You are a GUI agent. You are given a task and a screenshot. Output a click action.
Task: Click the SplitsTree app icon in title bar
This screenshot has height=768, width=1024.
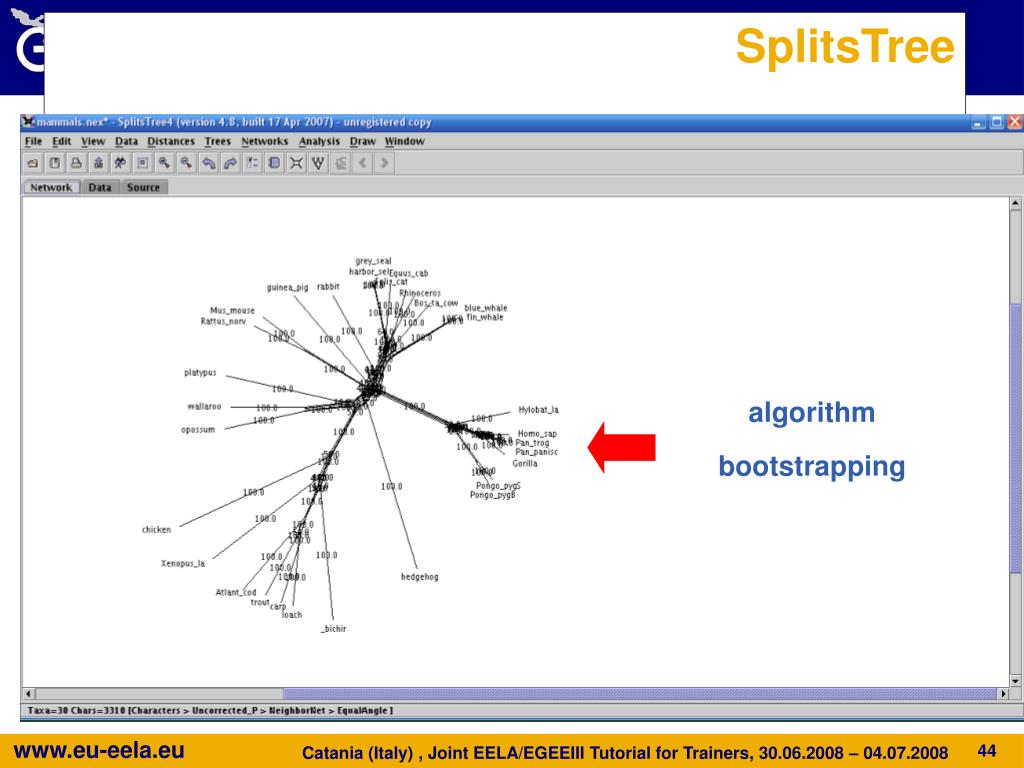(28, 121)
